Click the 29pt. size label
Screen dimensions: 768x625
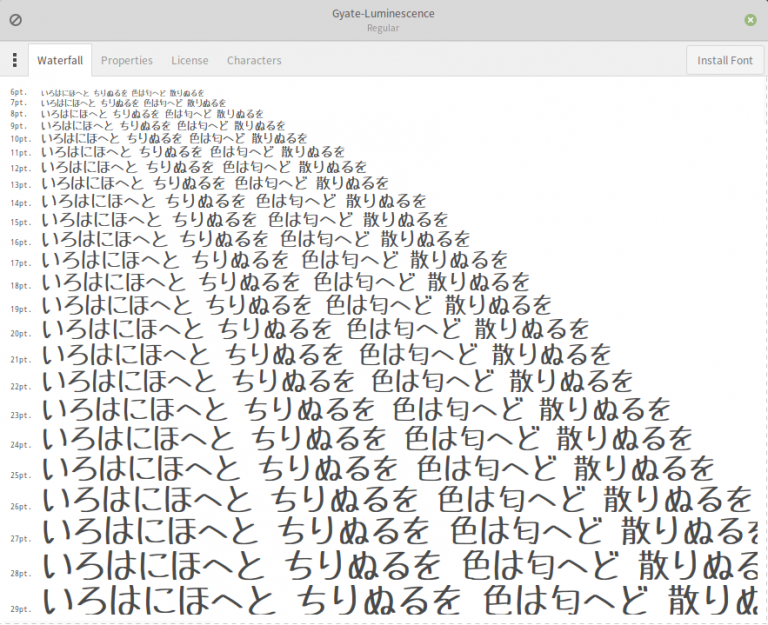tap(21, 608)
